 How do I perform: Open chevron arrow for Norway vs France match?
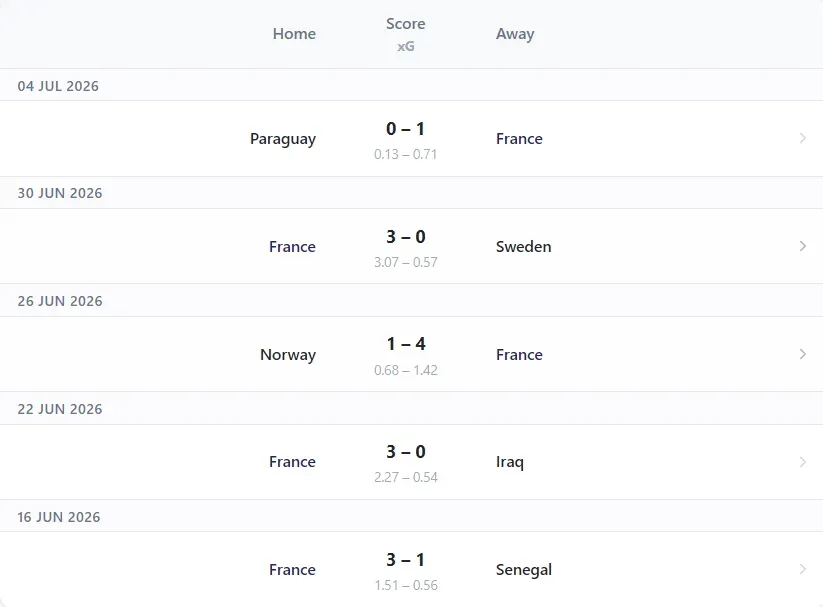point(803,354)
